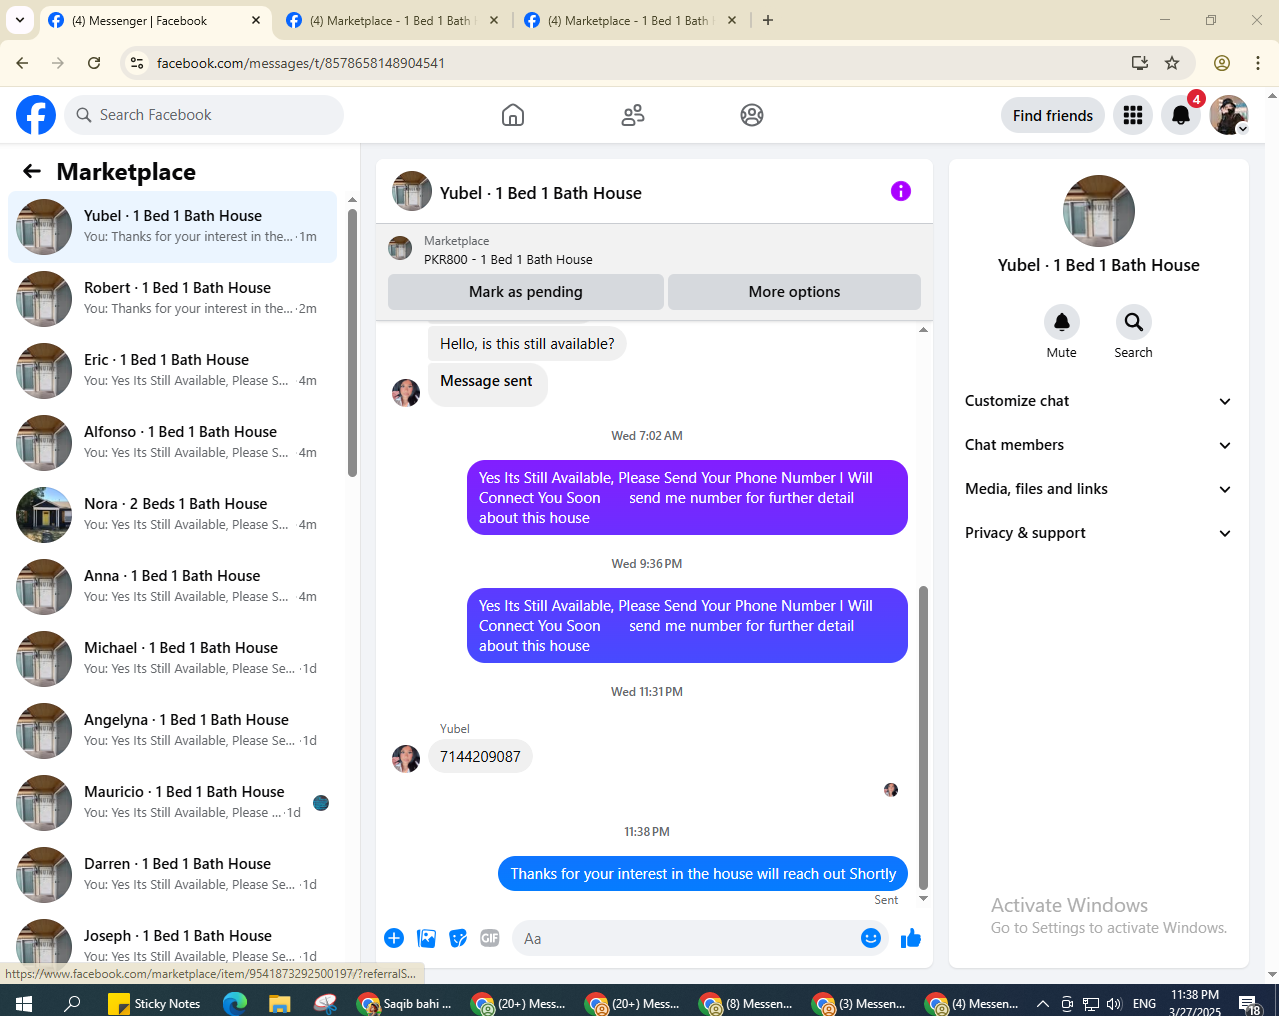Go back one page in the browser
The image size is (1279, 1016).
click(x=22, y=63)
